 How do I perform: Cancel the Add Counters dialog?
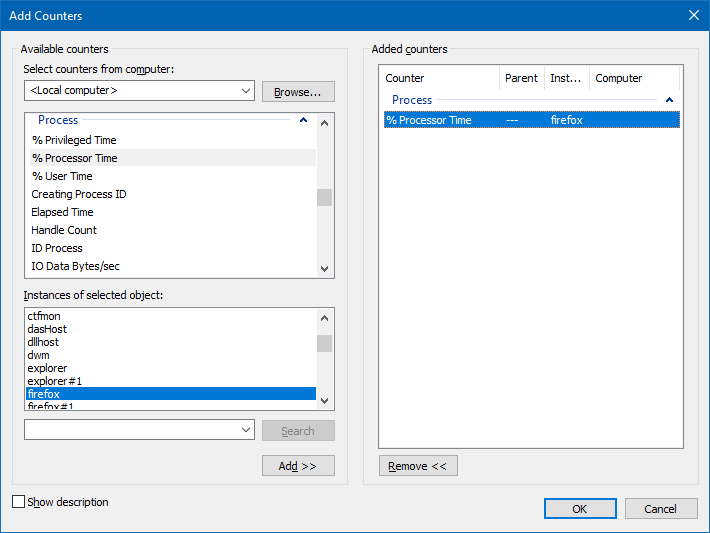(661, 509)
